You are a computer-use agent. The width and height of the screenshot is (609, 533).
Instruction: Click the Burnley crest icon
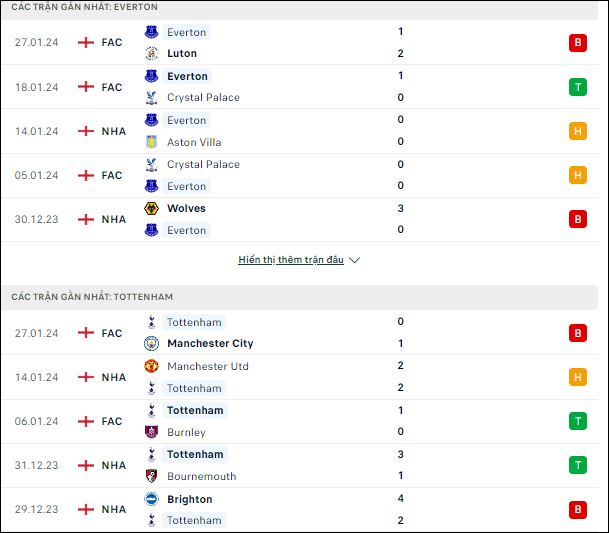(151, 432)
